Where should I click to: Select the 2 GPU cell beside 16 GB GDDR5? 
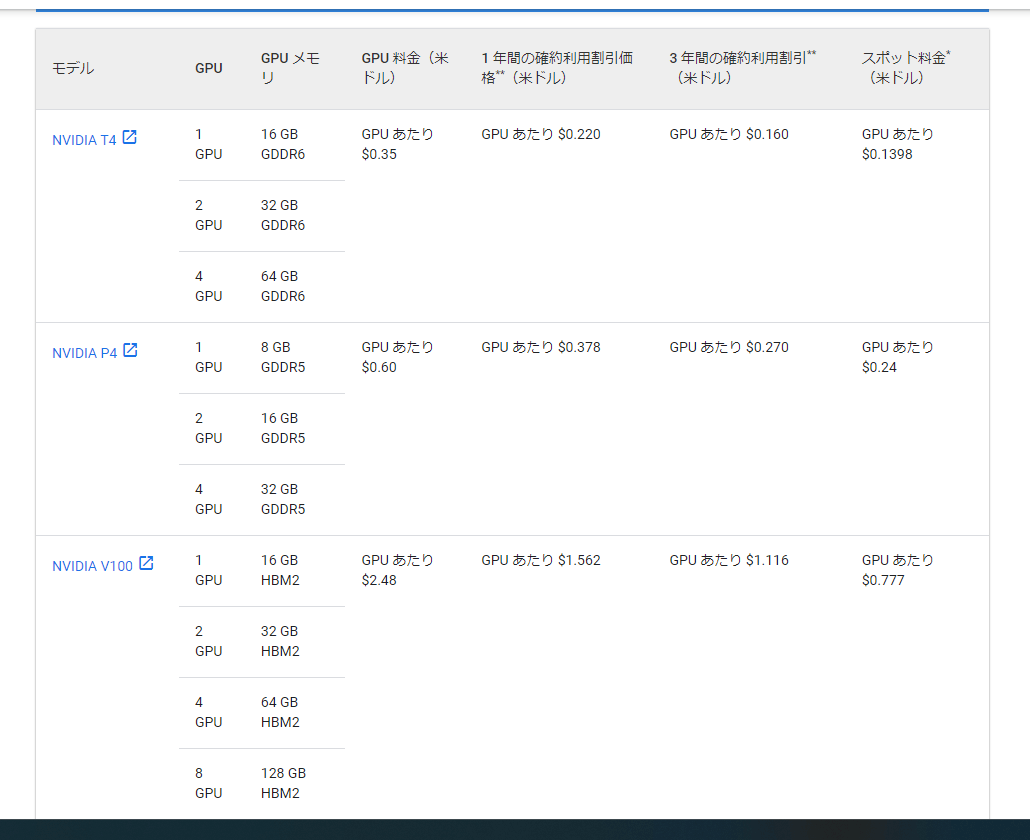(209, 428)
